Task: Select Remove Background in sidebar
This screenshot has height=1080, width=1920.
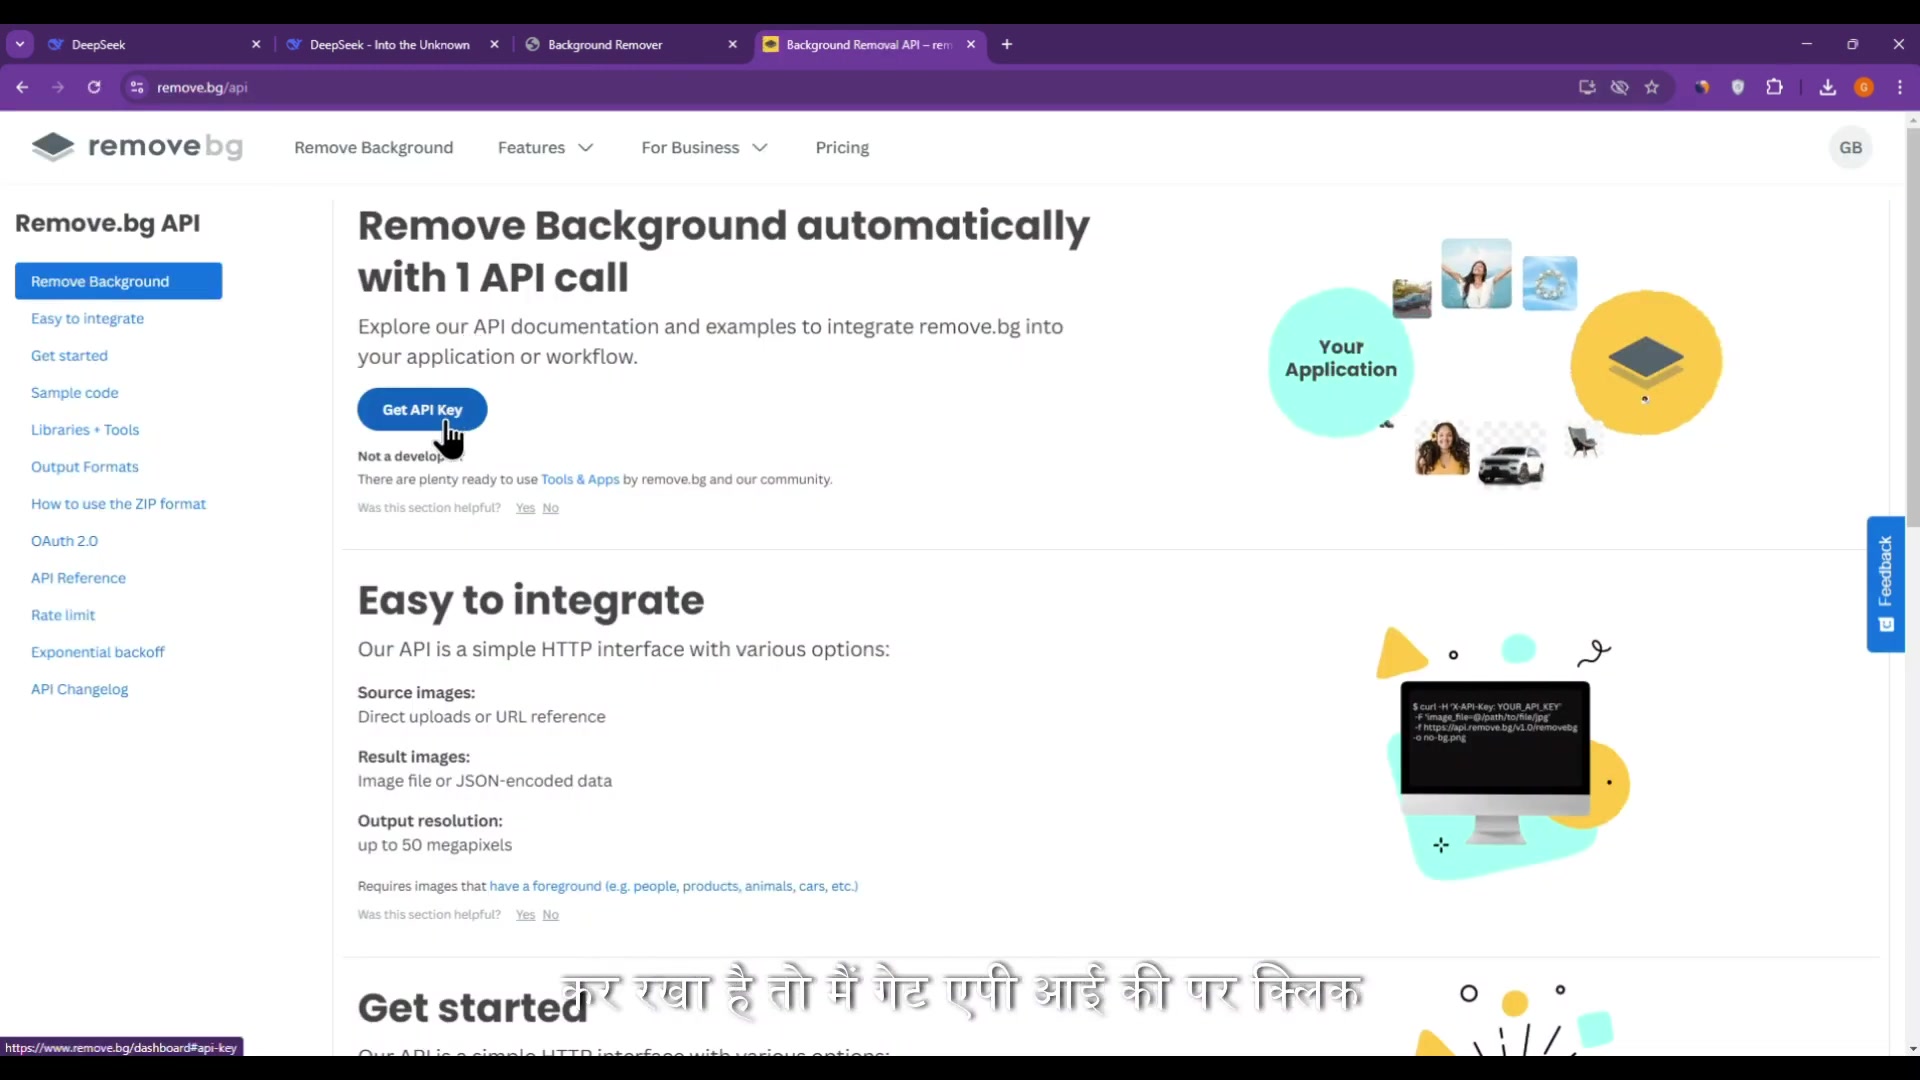Action: [118, 281]
